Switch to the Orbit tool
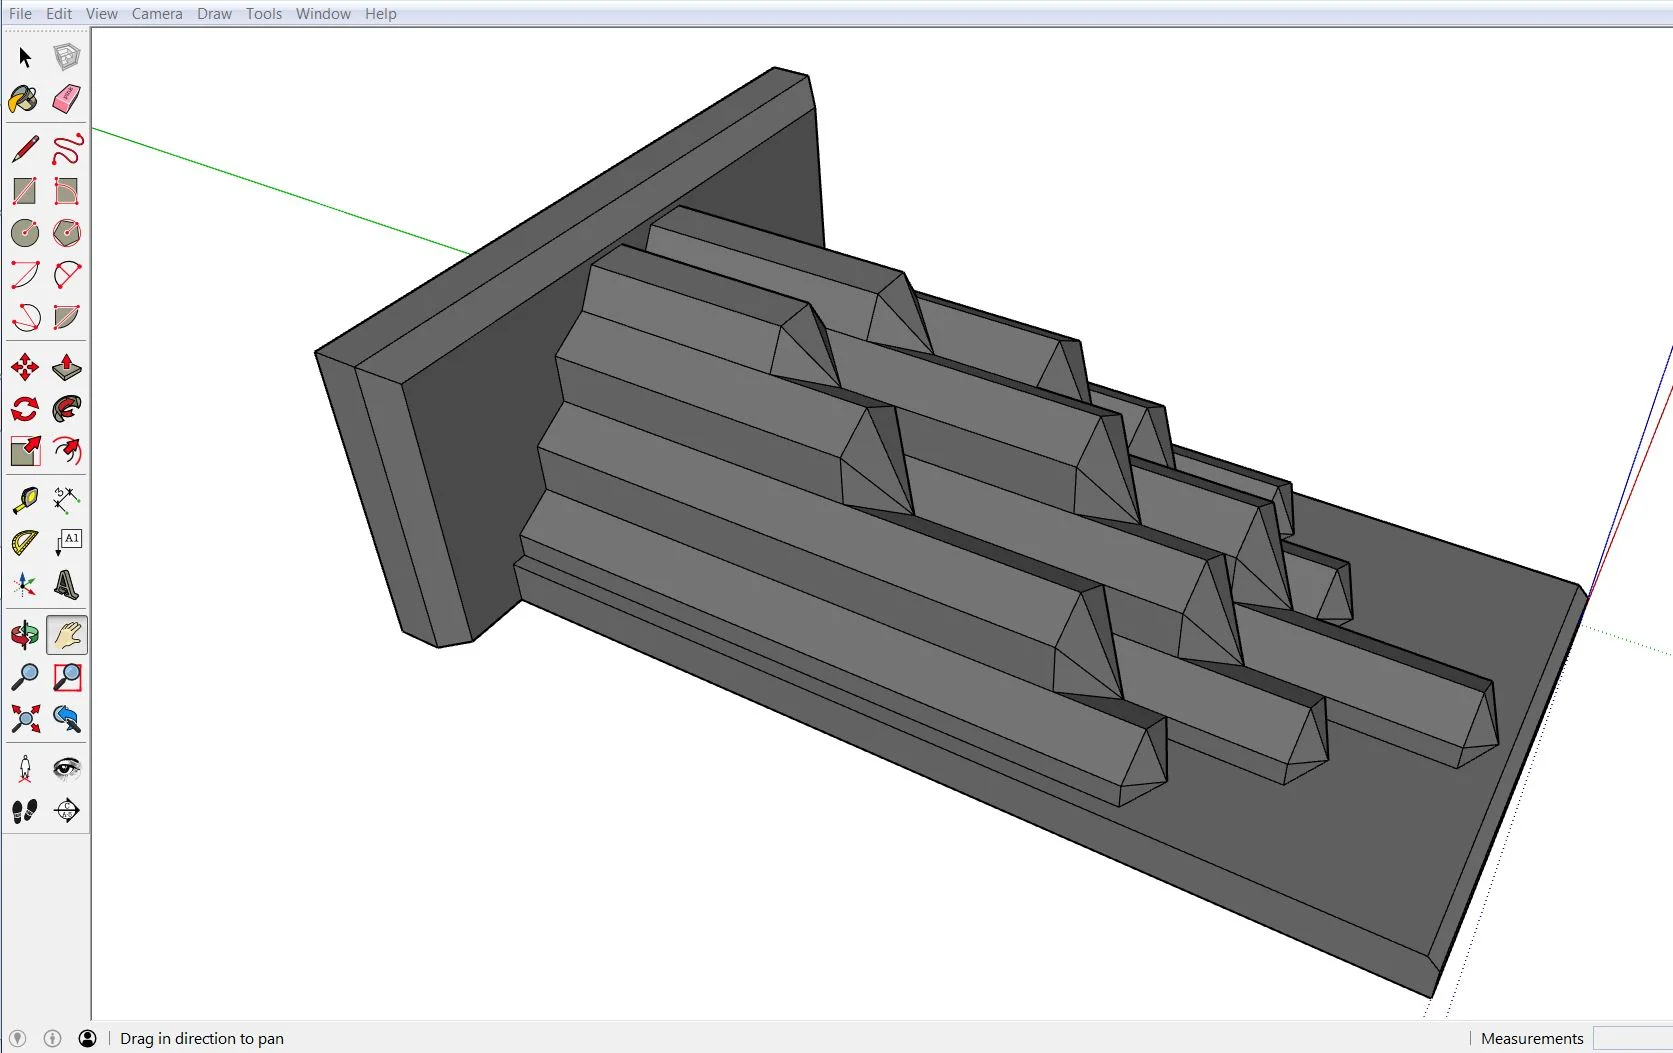The image size is (1673, 1053). pyautogui.click(x=25, y=635)
